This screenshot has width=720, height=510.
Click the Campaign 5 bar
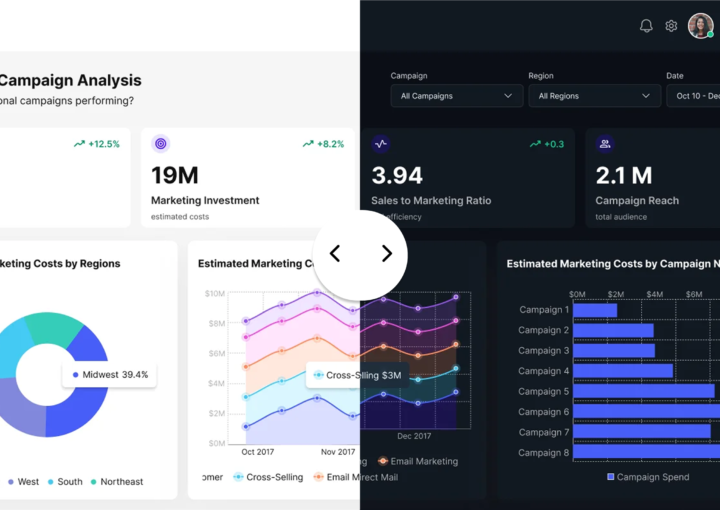click(x=645, y=391)
